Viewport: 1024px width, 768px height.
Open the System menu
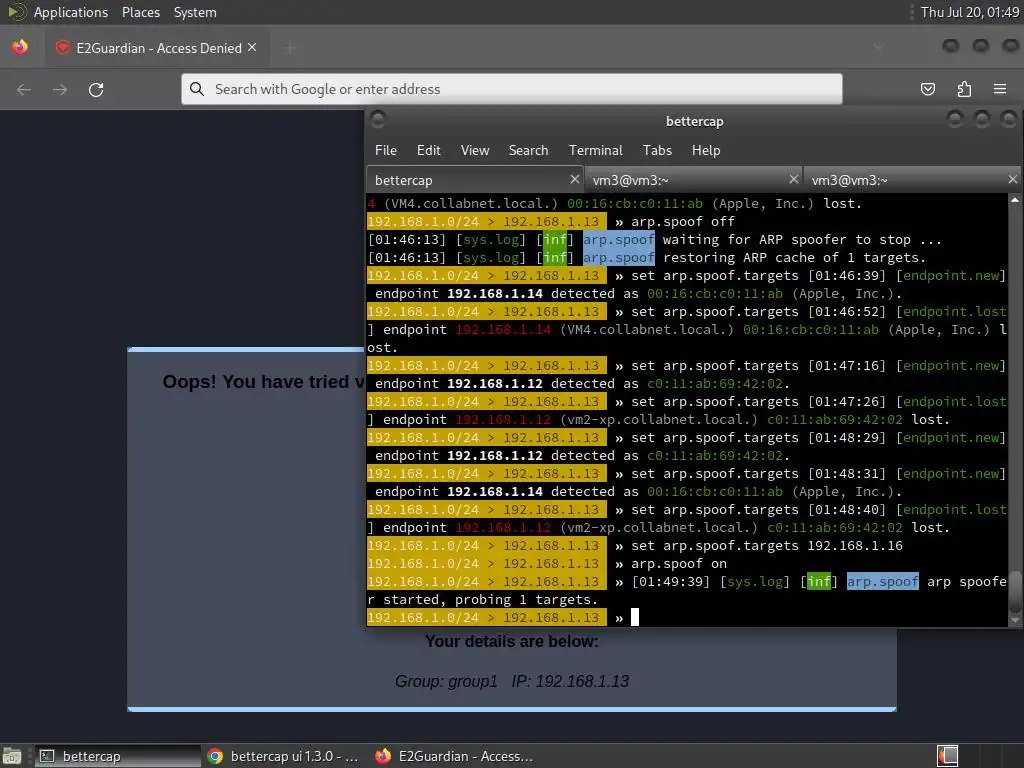(195, 12)
